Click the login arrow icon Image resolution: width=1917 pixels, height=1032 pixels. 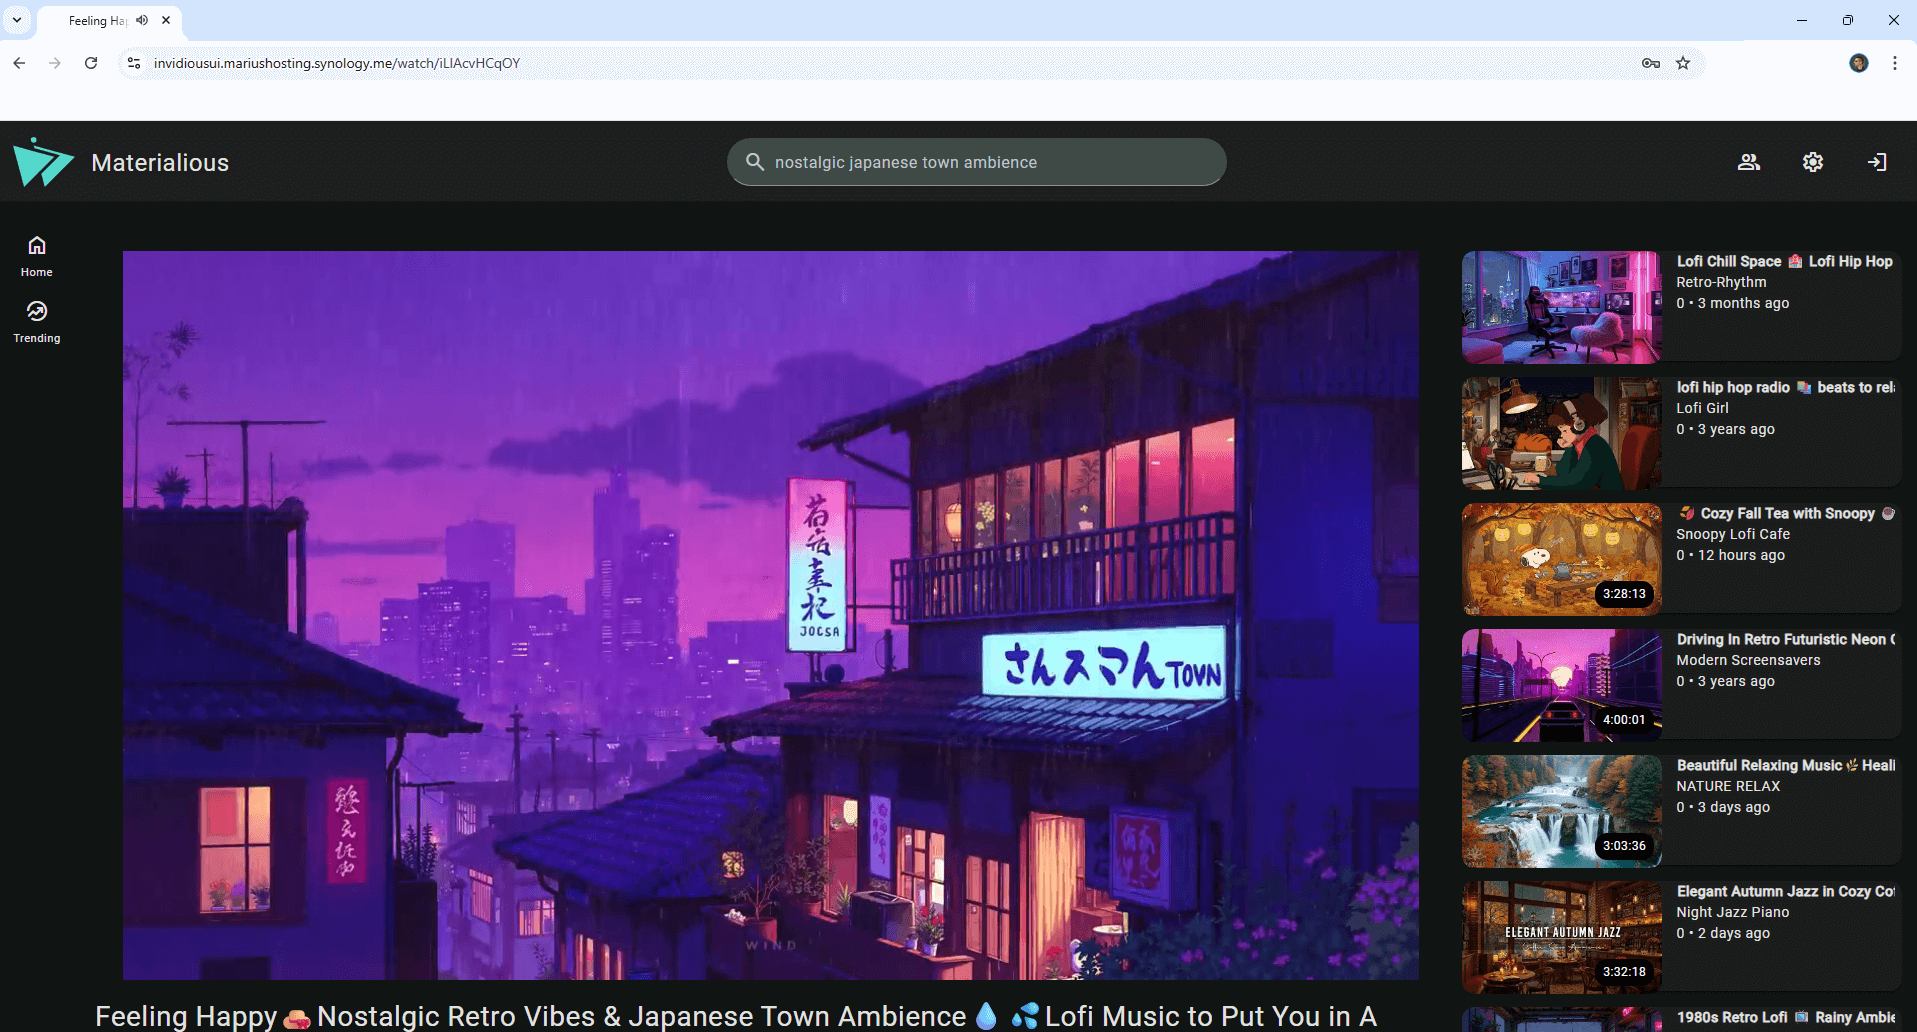click(1877, 162)
